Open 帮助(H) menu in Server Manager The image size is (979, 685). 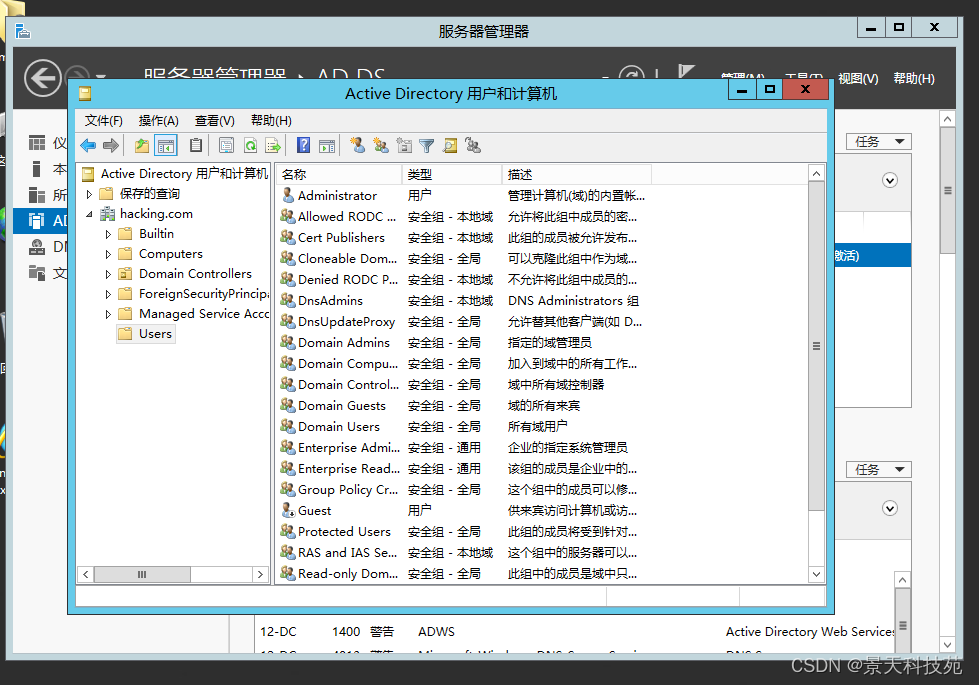913,79
